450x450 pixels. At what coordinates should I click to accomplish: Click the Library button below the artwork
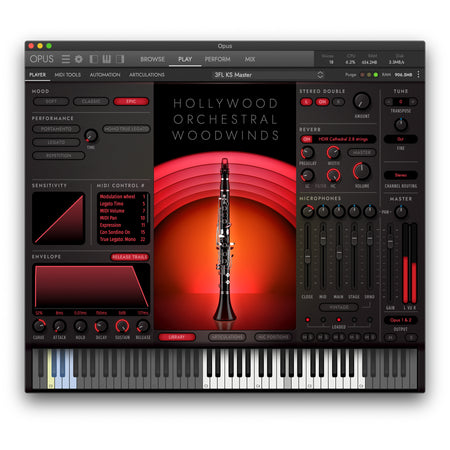point(177,337)
